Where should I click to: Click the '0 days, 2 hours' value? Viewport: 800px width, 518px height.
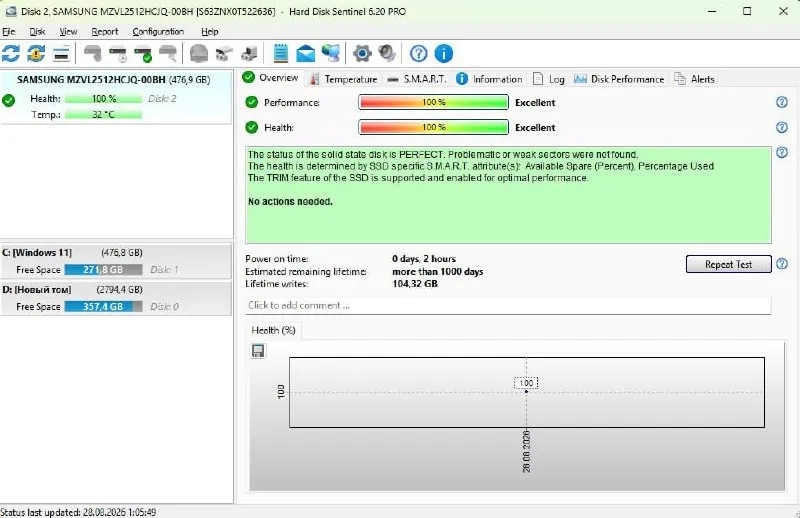pos(424,259)
